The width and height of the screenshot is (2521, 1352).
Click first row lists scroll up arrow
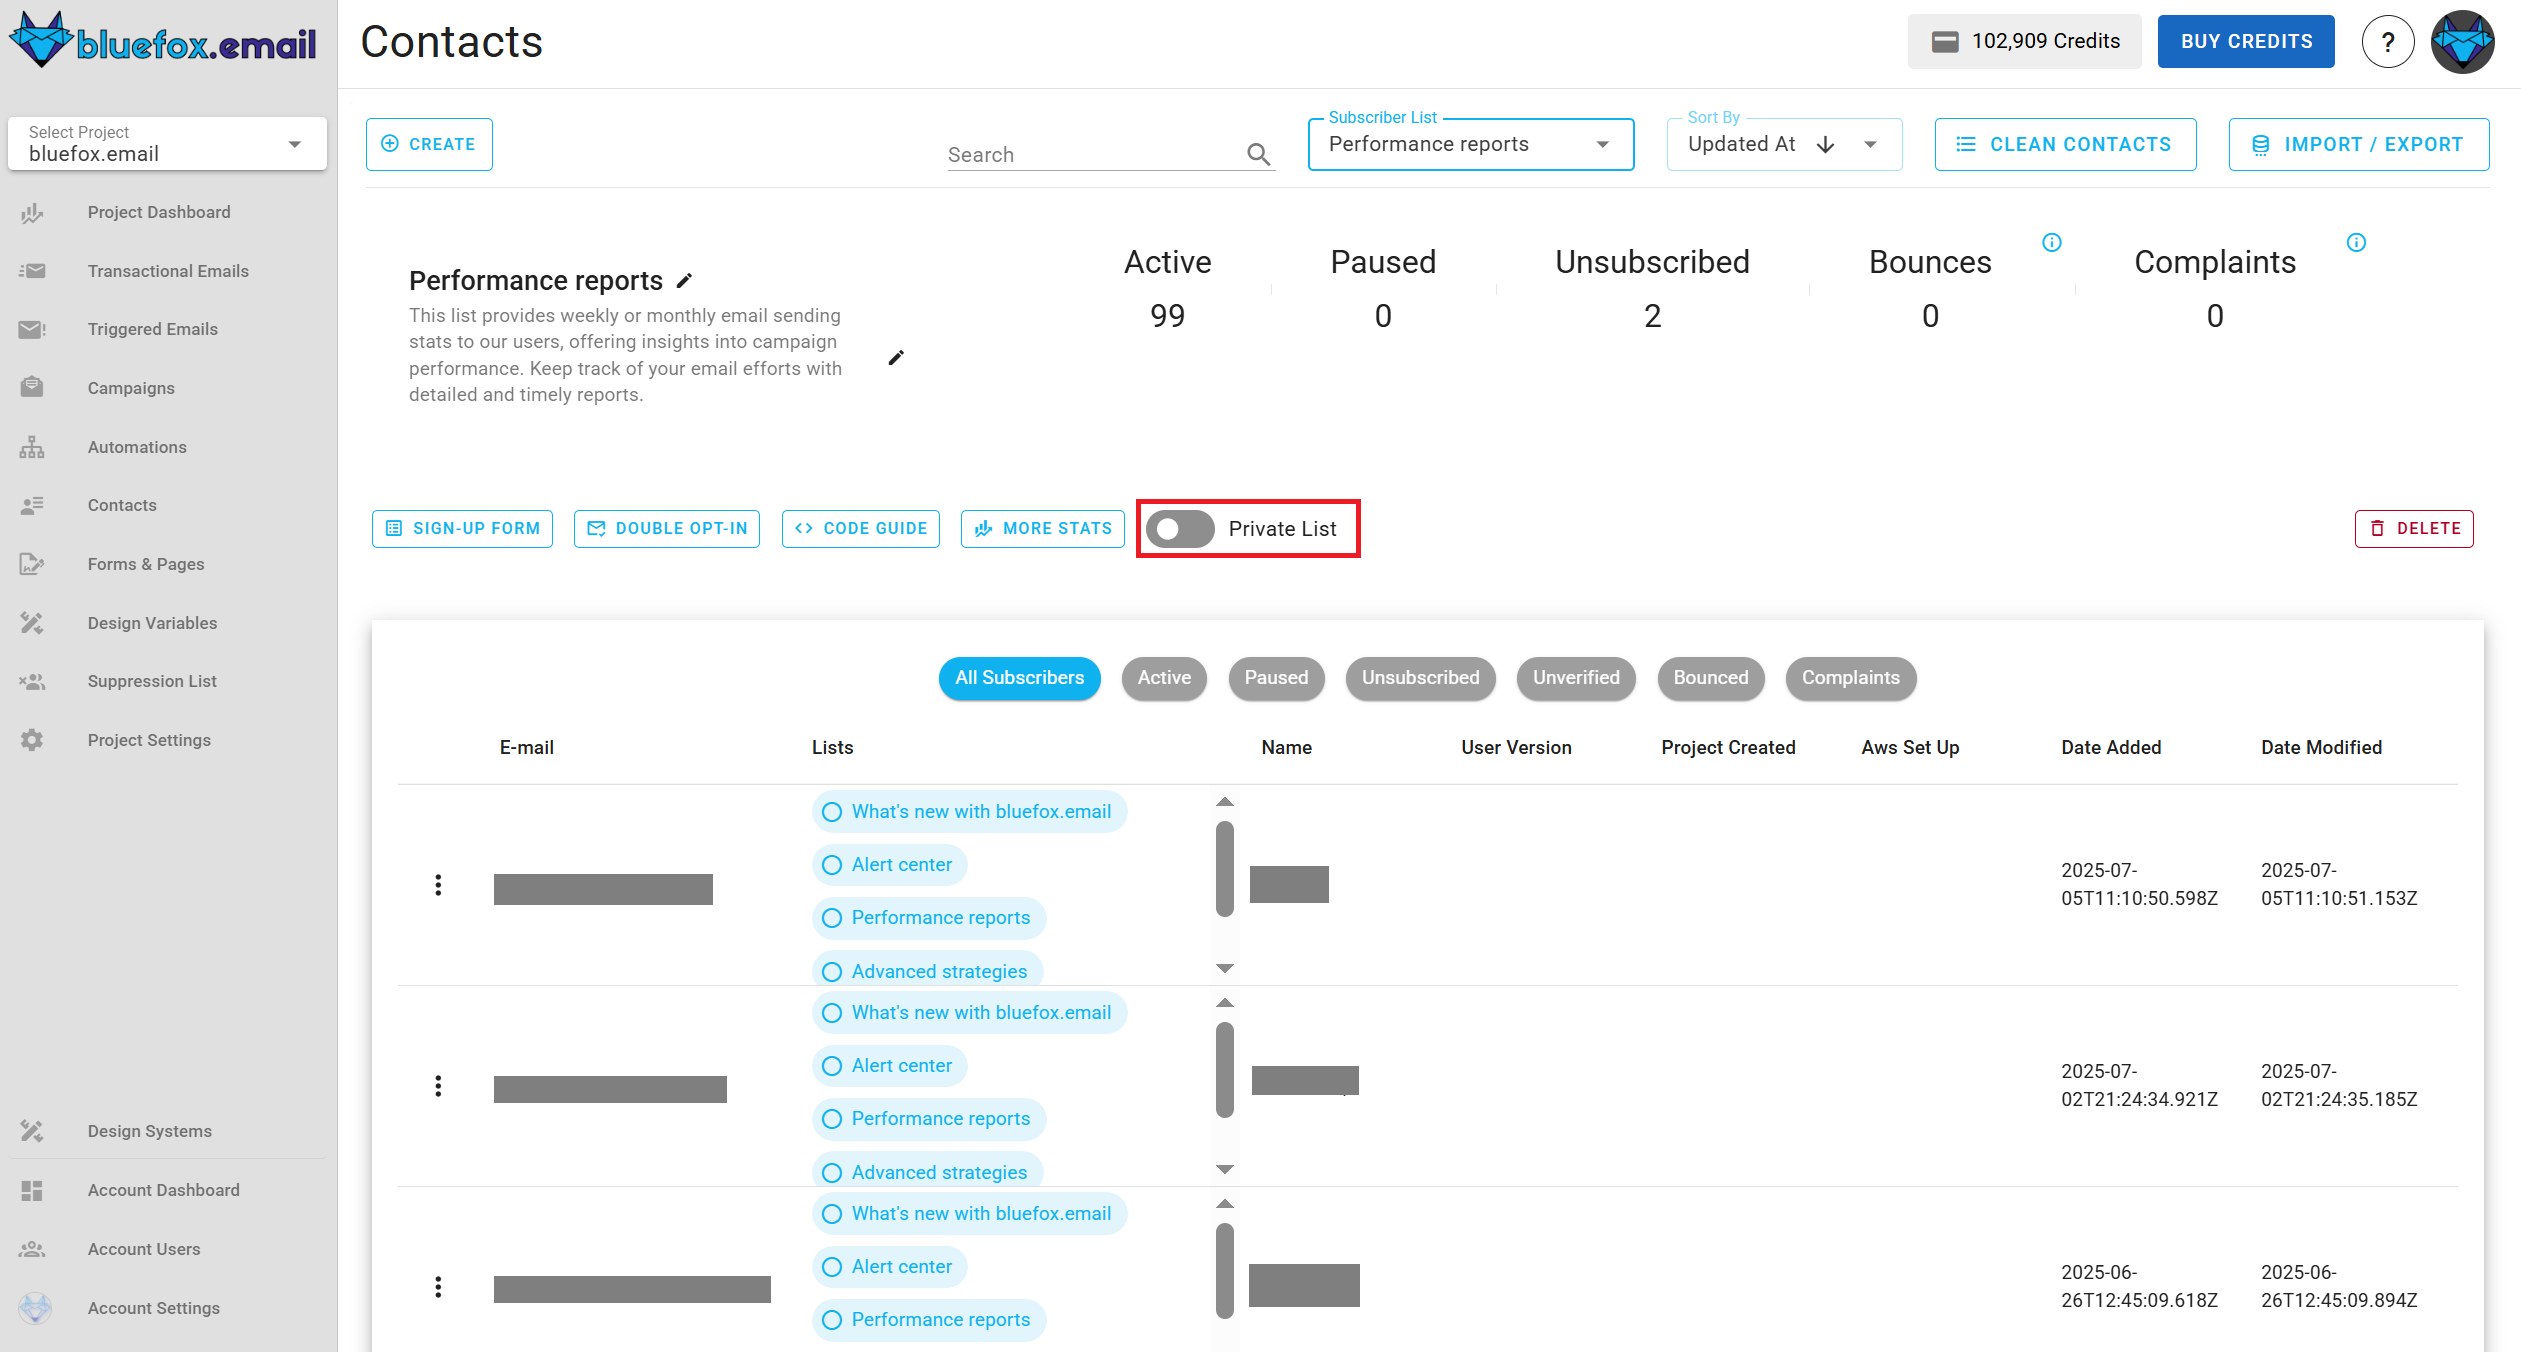pyautogui.click(x=1225, y=802)
